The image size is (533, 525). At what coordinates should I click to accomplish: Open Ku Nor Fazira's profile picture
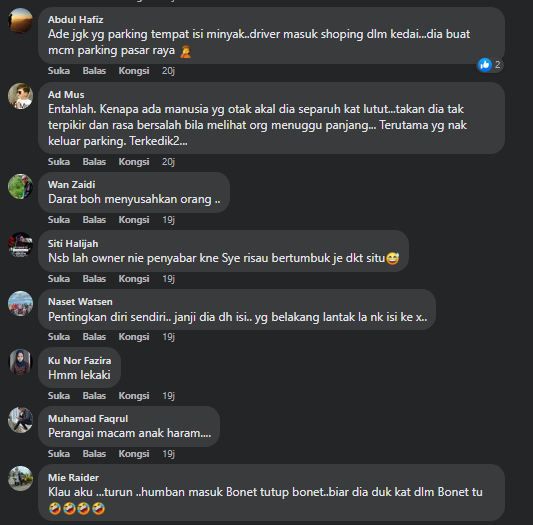[x=20, y=362]
